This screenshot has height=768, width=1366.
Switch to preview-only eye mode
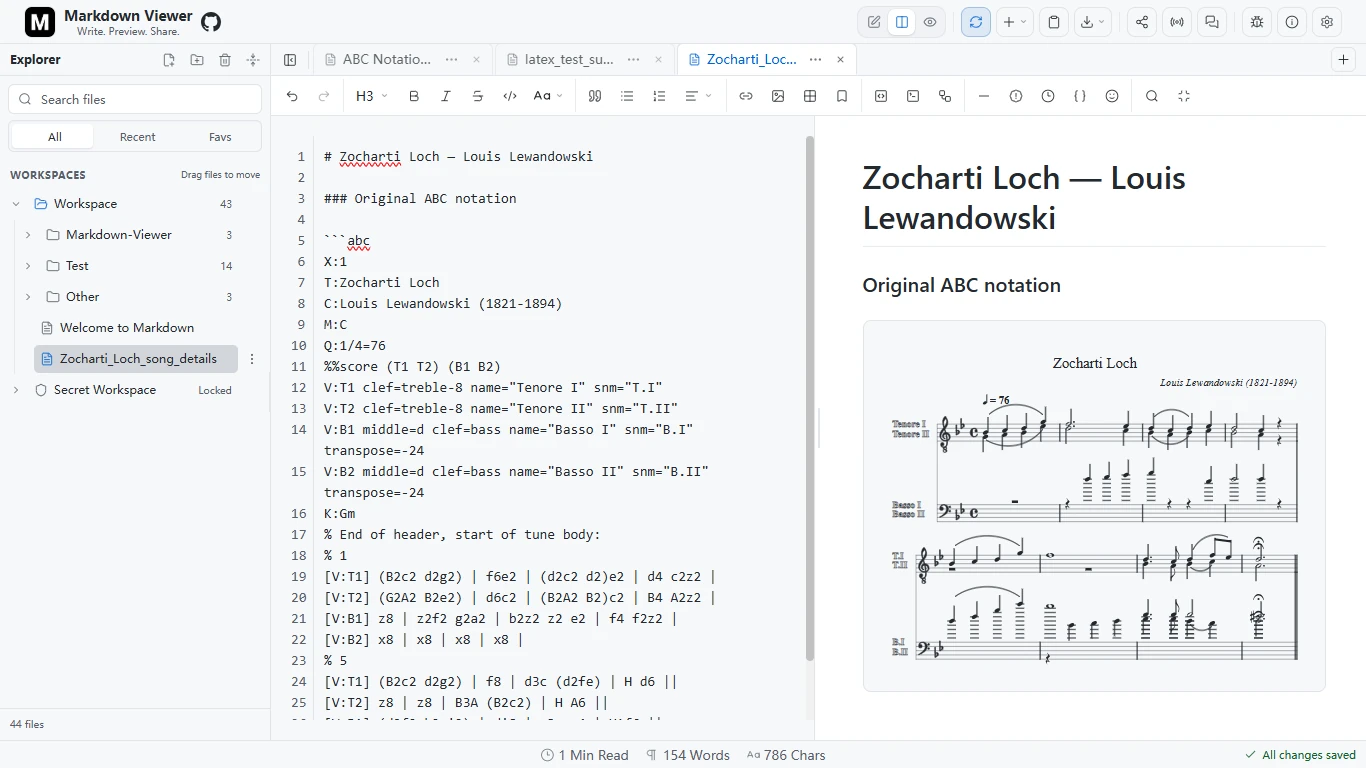tap(930, 22)
